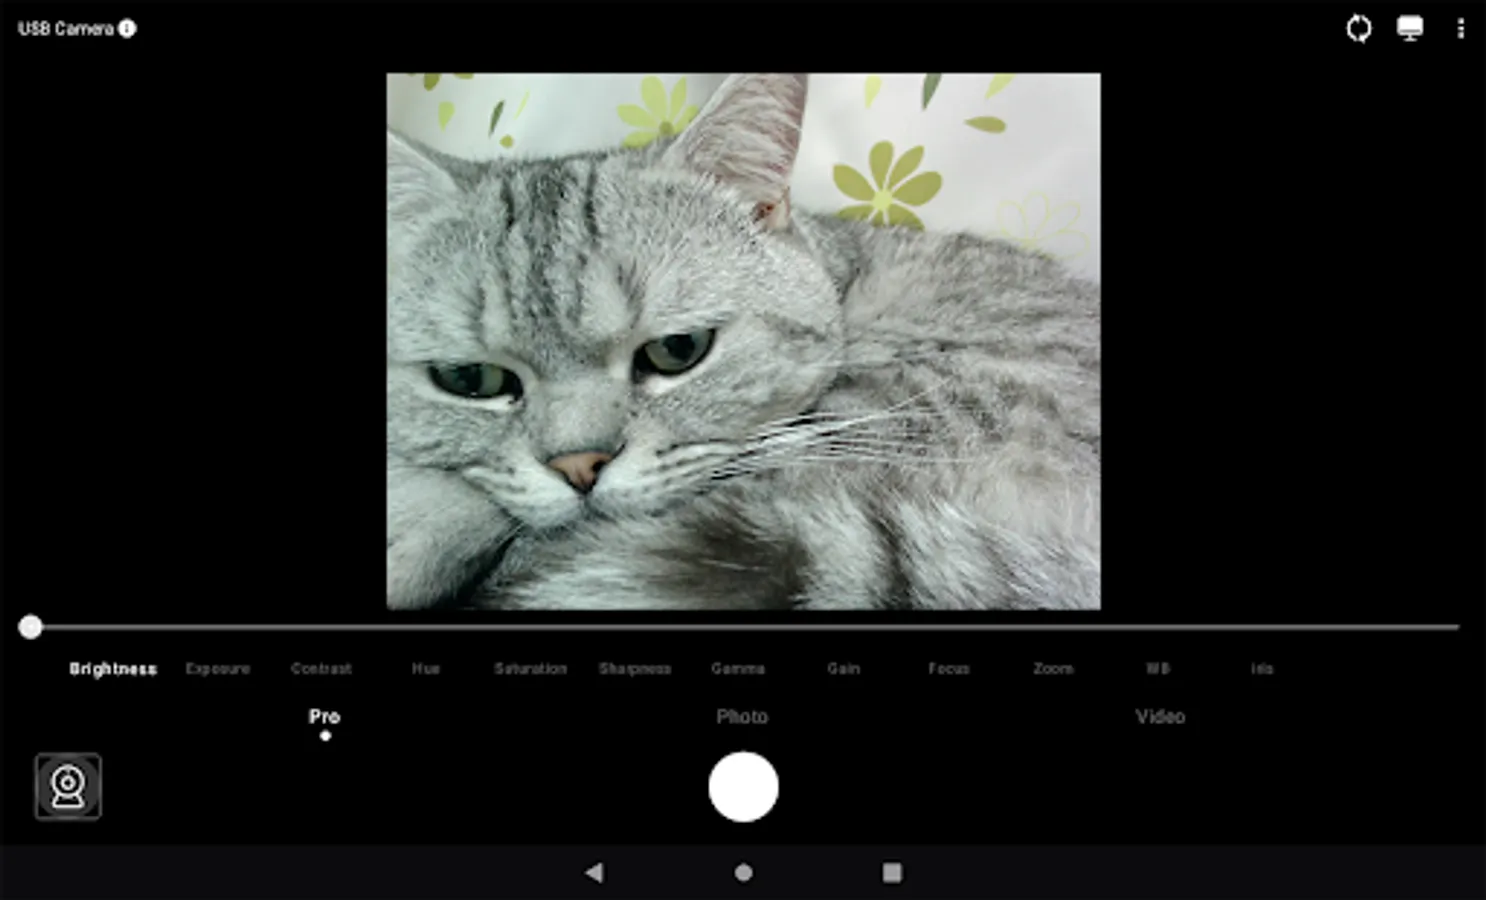Select the Exposure adjustment
The height and width of the screenshot is (900, 1486).
[x=217, y=668]
